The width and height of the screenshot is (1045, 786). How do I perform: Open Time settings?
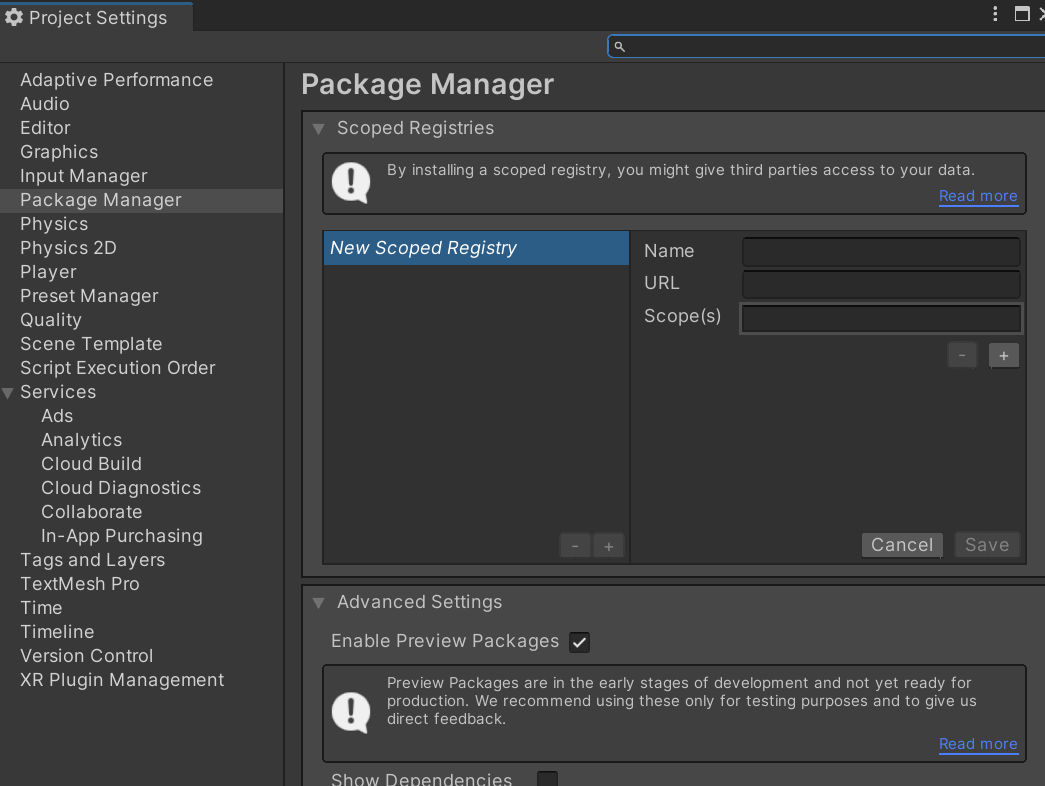(x=41, y=608)
